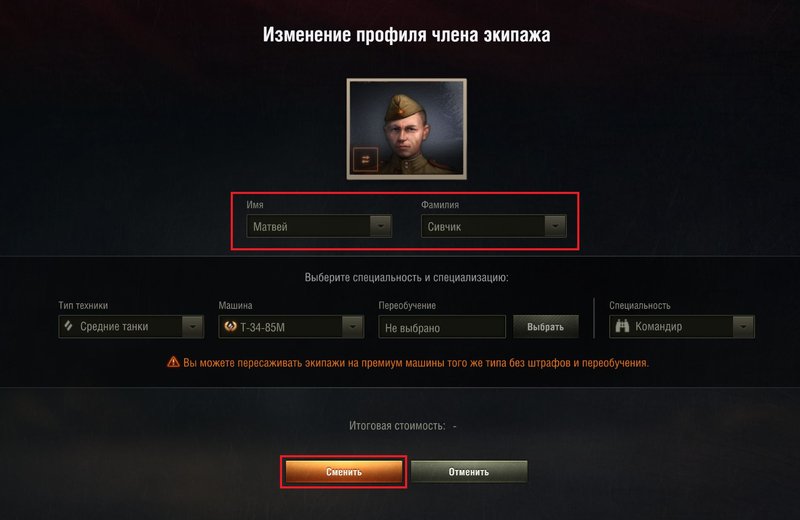Select the Сивчик surname field
Screen dimensions: 800x520
click(493, 226)
